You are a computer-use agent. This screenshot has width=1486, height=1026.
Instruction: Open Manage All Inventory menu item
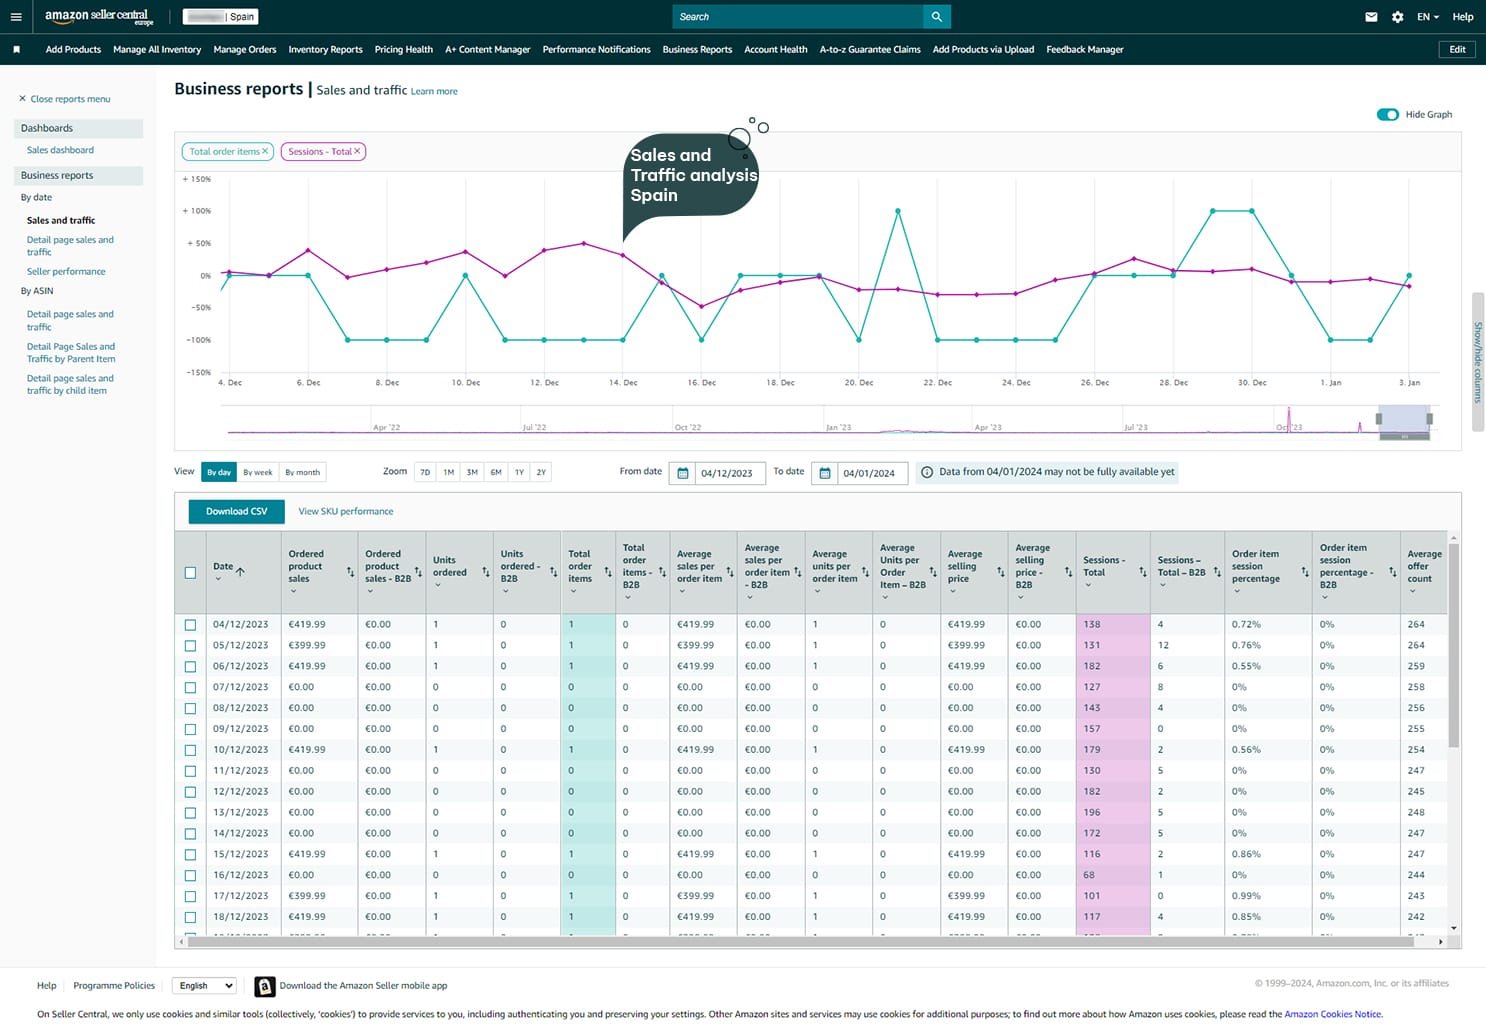[x=157, y=49]
